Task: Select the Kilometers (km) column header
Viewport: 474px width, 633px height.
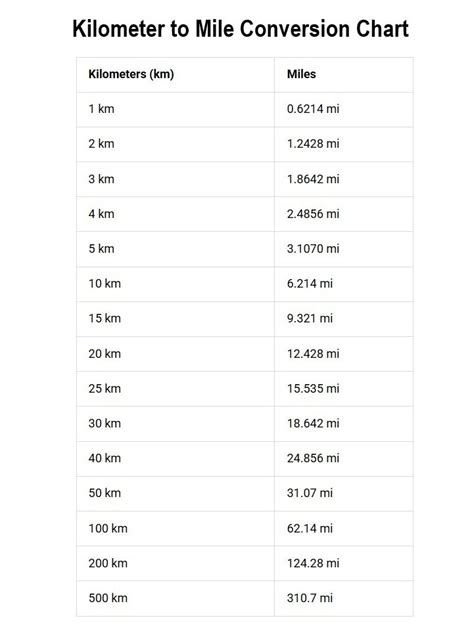Action: [131, 74]
